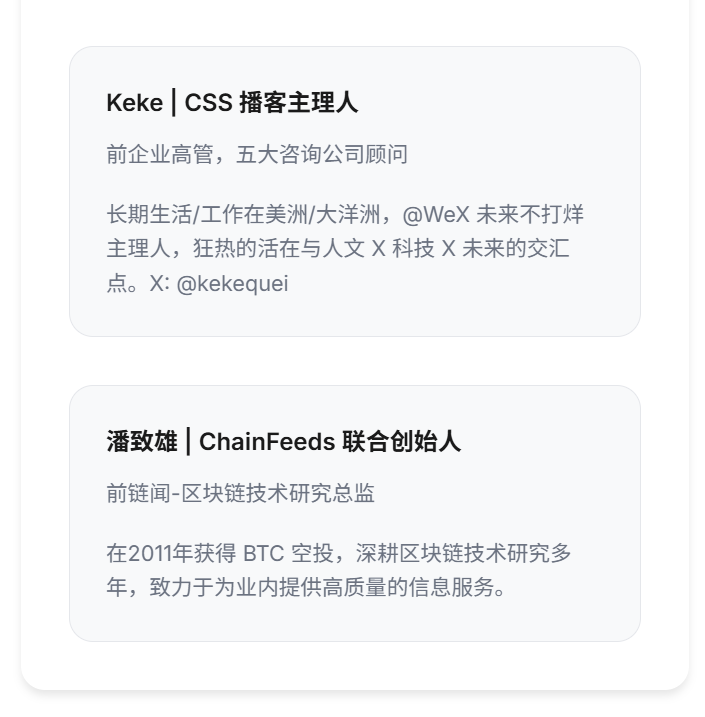Click the subtitle "前企业高管，五大咨询公司顾问"
The width and height of the screenshot is (705, 717).
(256, 154)
